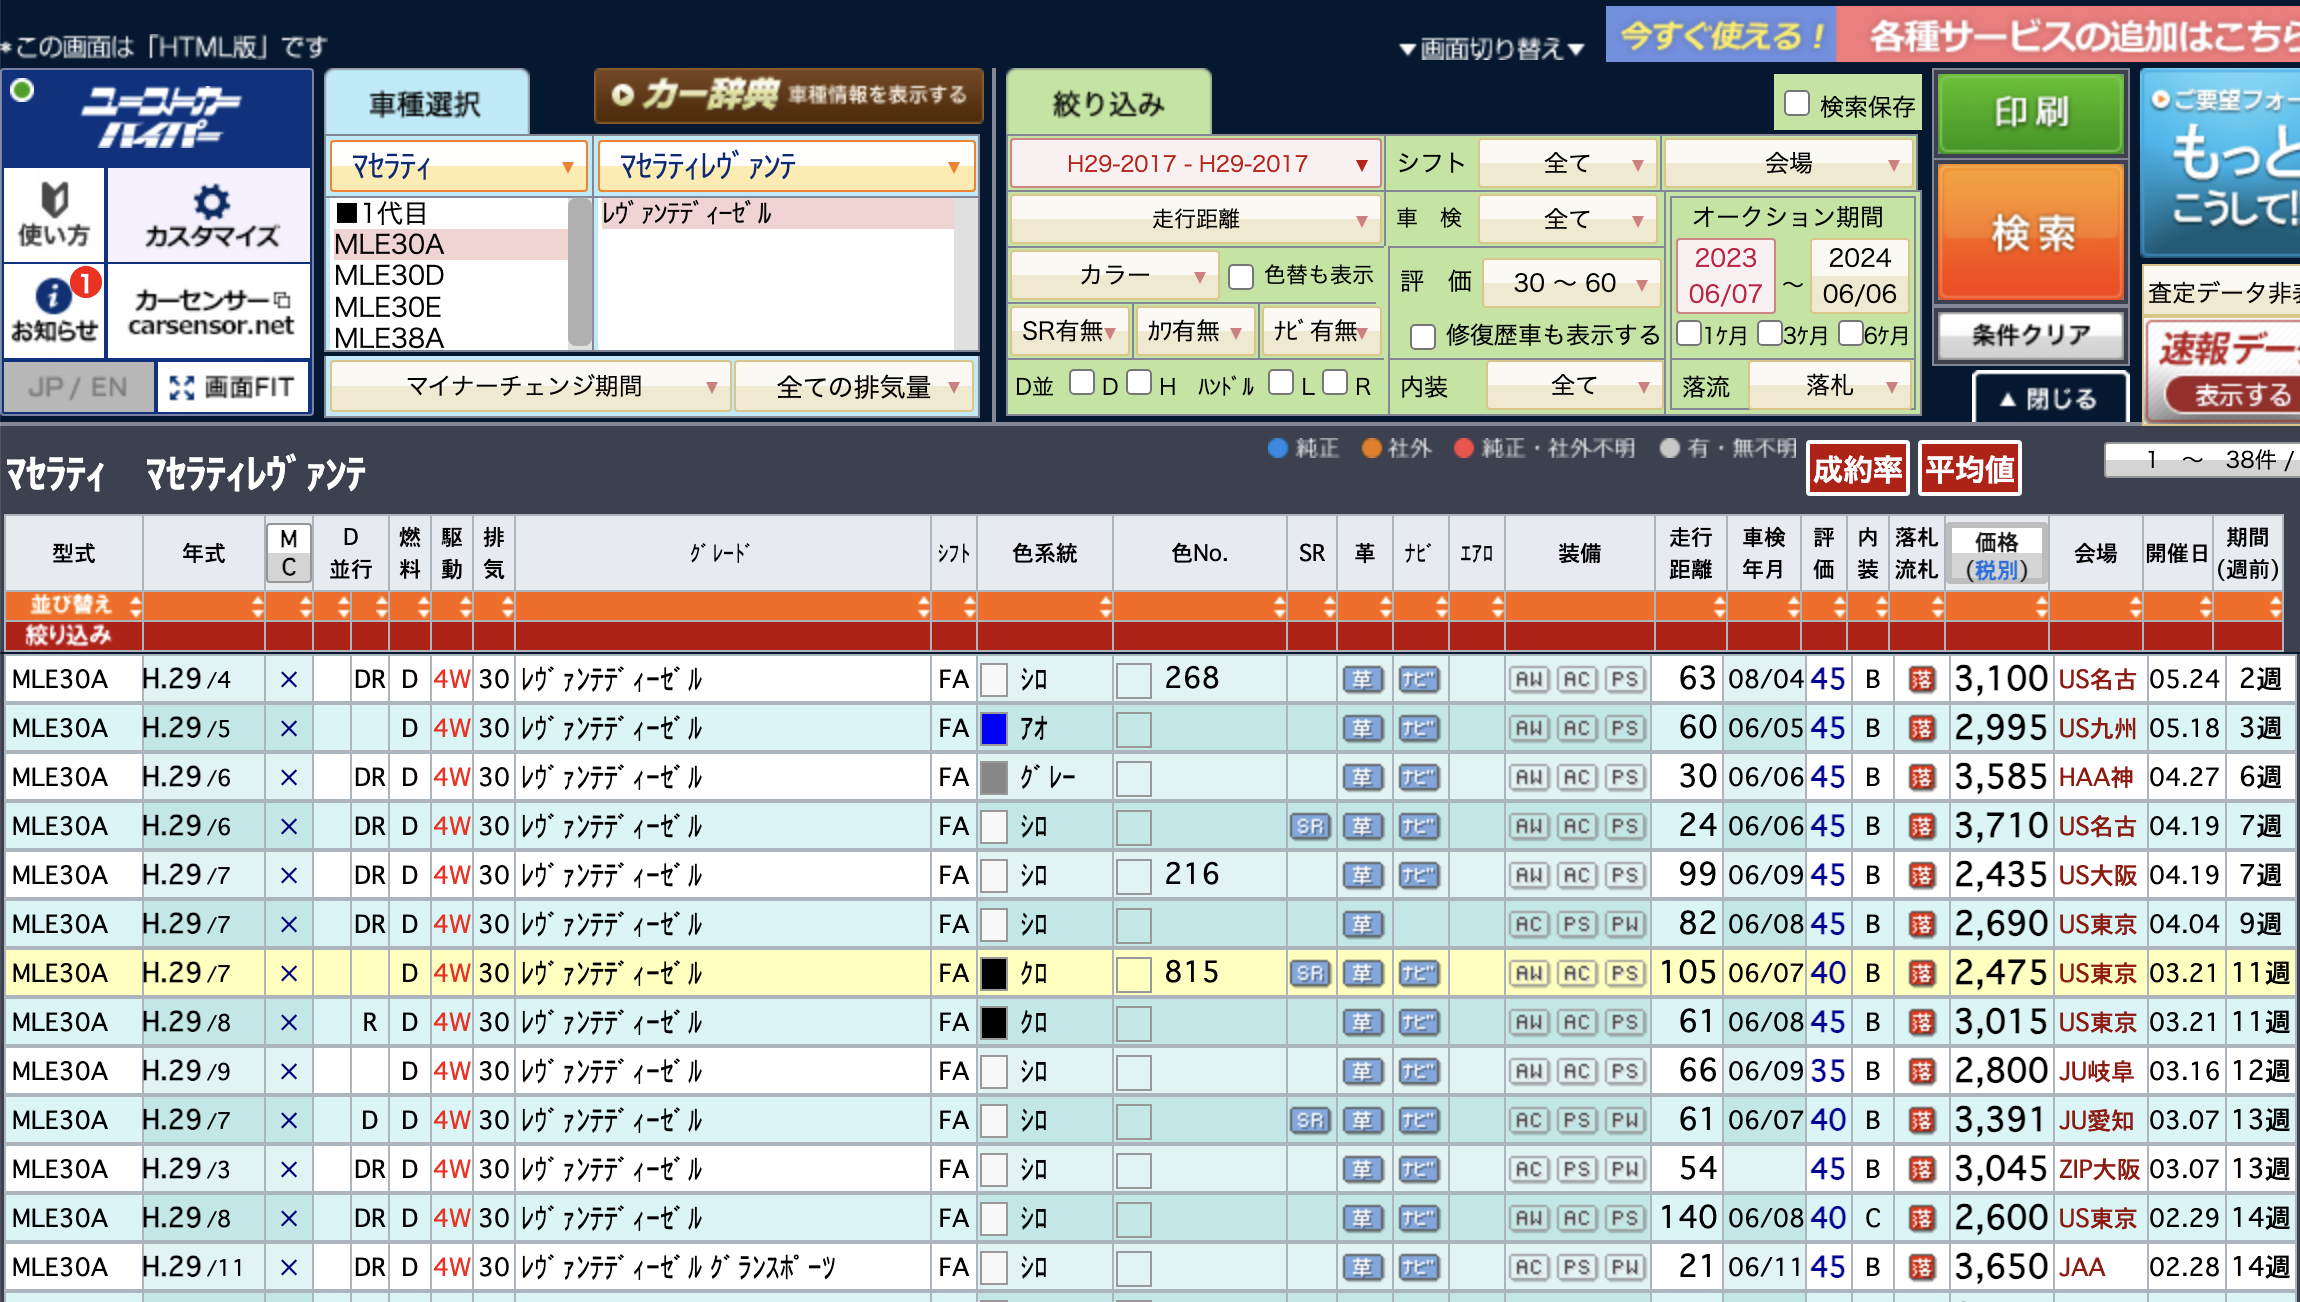The width and height of the screenshot is (2300, 1302).
Task: Click the ナビ badge in the 3,045 row
Action: pyautogui.click(x=1418, y=1170)
